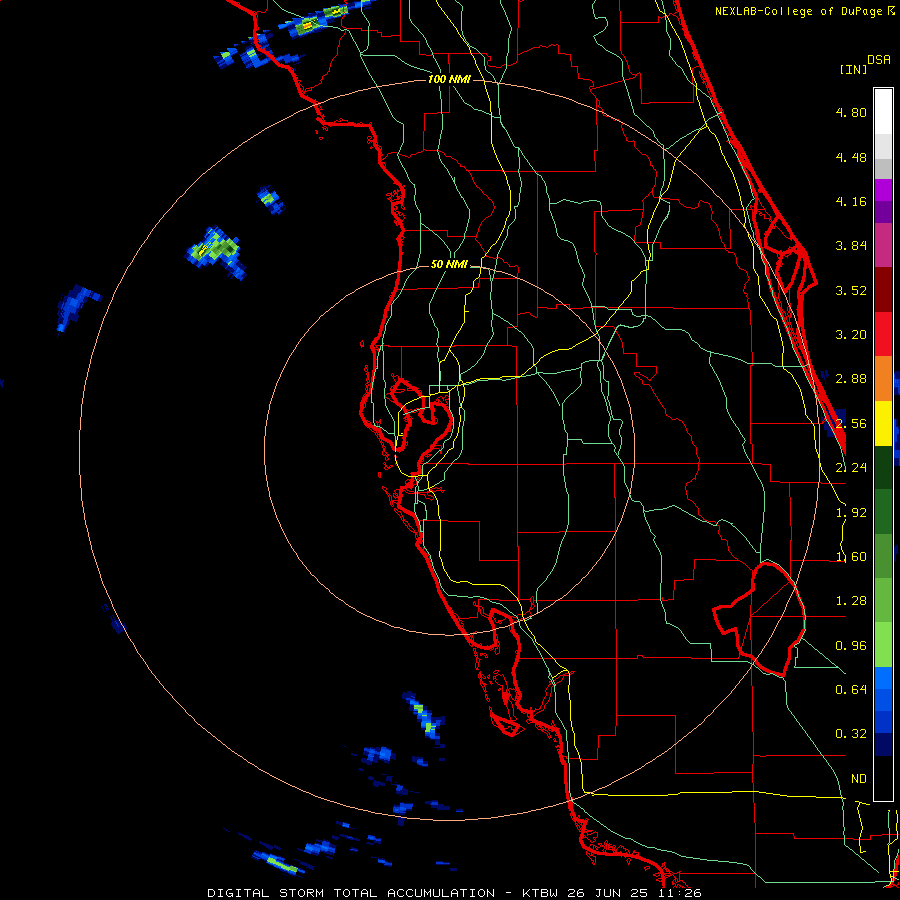Viewport: 900px width, 900px height.
Task: Click the '[IN]' units label
Action: [x=854, y=69]
